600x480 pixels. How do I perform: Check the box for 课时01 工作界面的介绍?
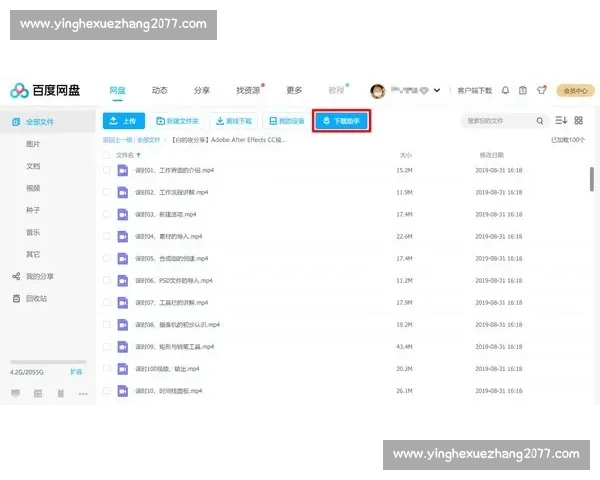click(107, 170)
